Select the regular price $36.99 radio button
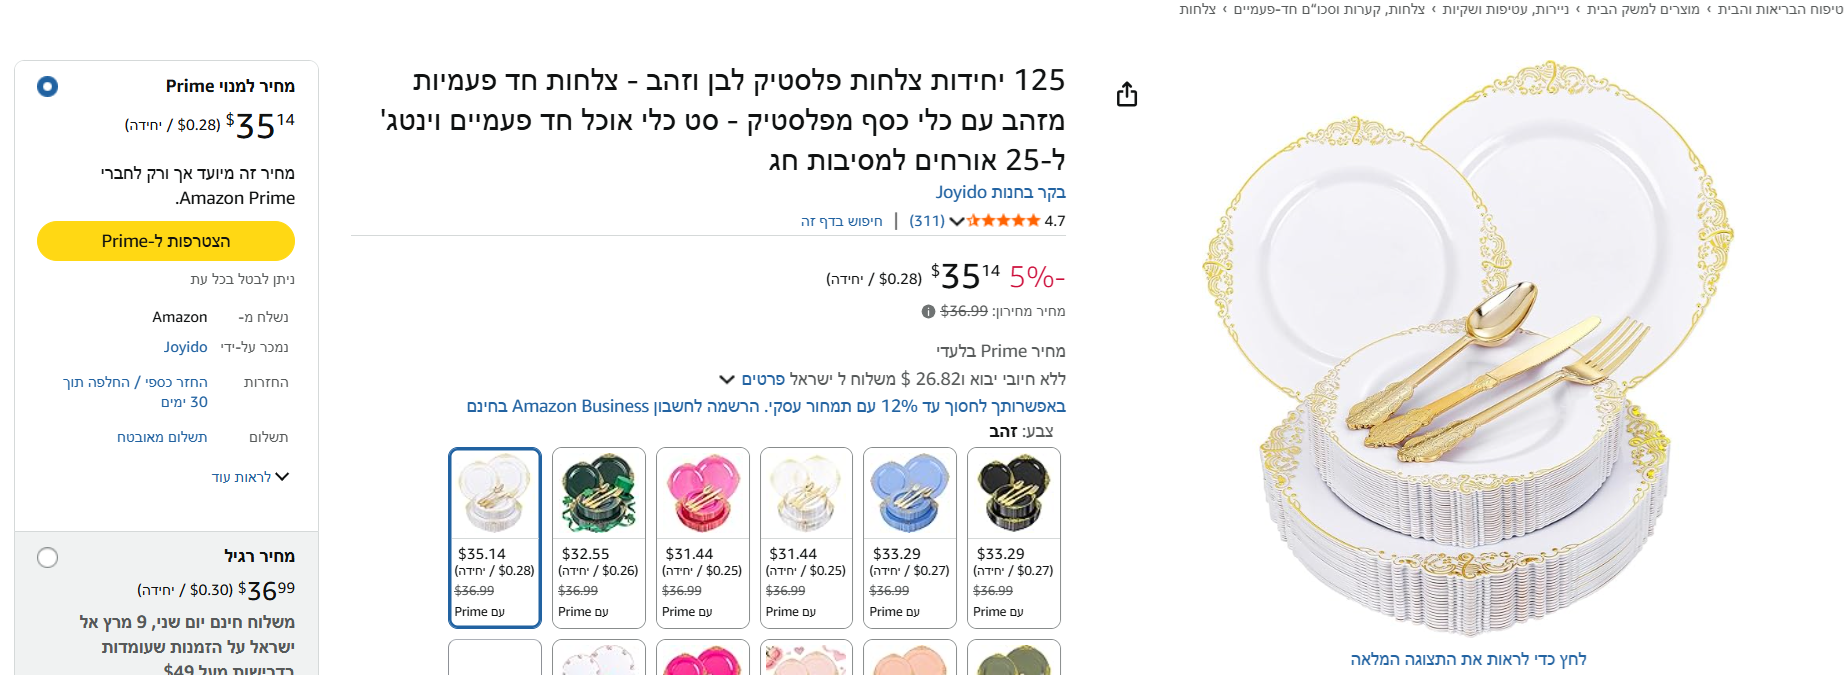The height and width of the screenshot is (675, 1844). click(47, 557)
